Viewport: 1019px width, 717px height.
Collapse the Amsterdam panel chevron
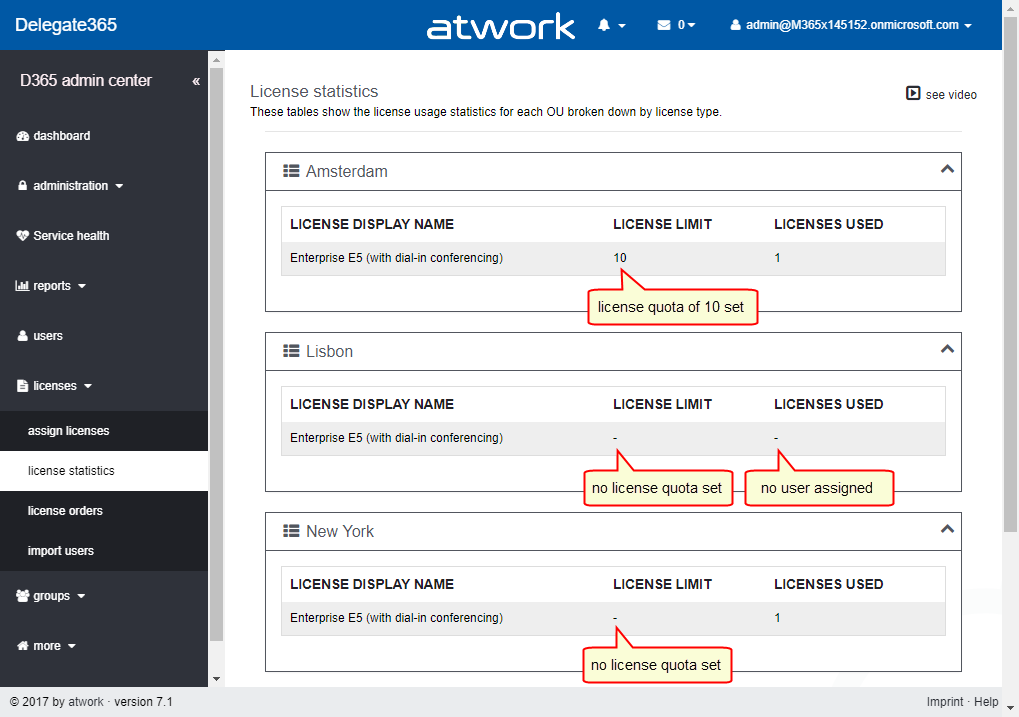point(947,169)
